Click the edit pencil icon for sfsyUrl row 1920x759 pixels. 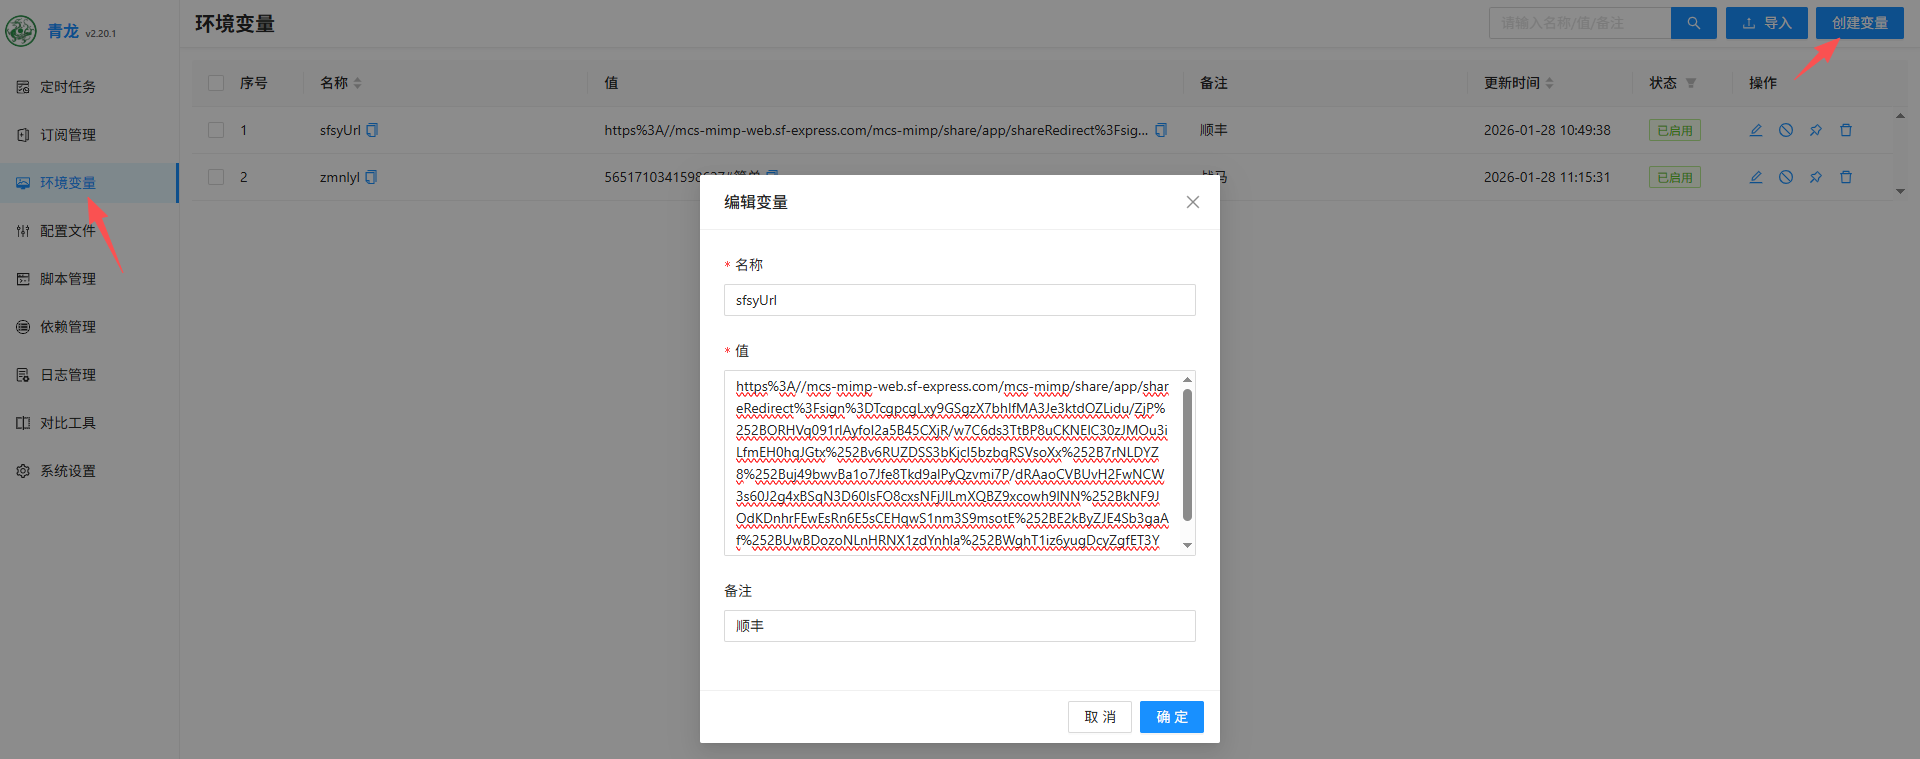pyautogui.click(x=1755, y=130)
